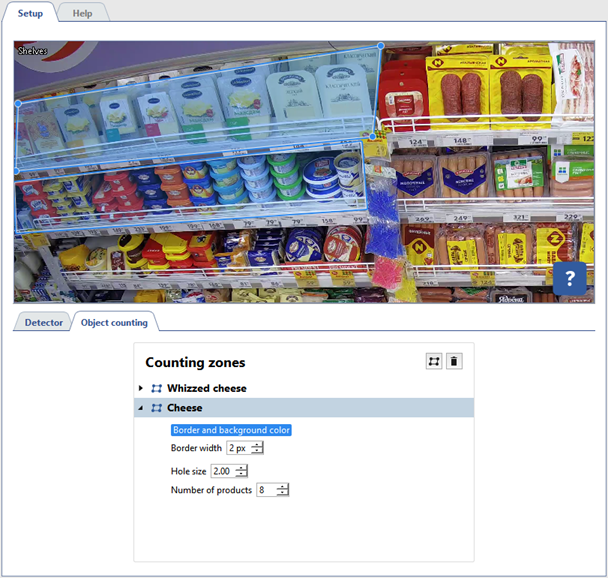Switch to the Detector tab
608x578 pixels.
tap(44, 322)
